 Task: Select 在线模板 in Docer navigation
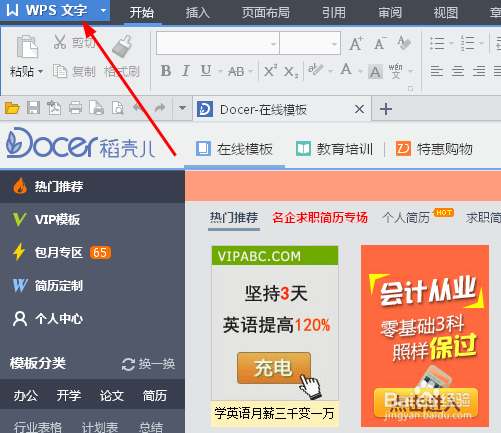pyautogui.click(x=234, y=149)
